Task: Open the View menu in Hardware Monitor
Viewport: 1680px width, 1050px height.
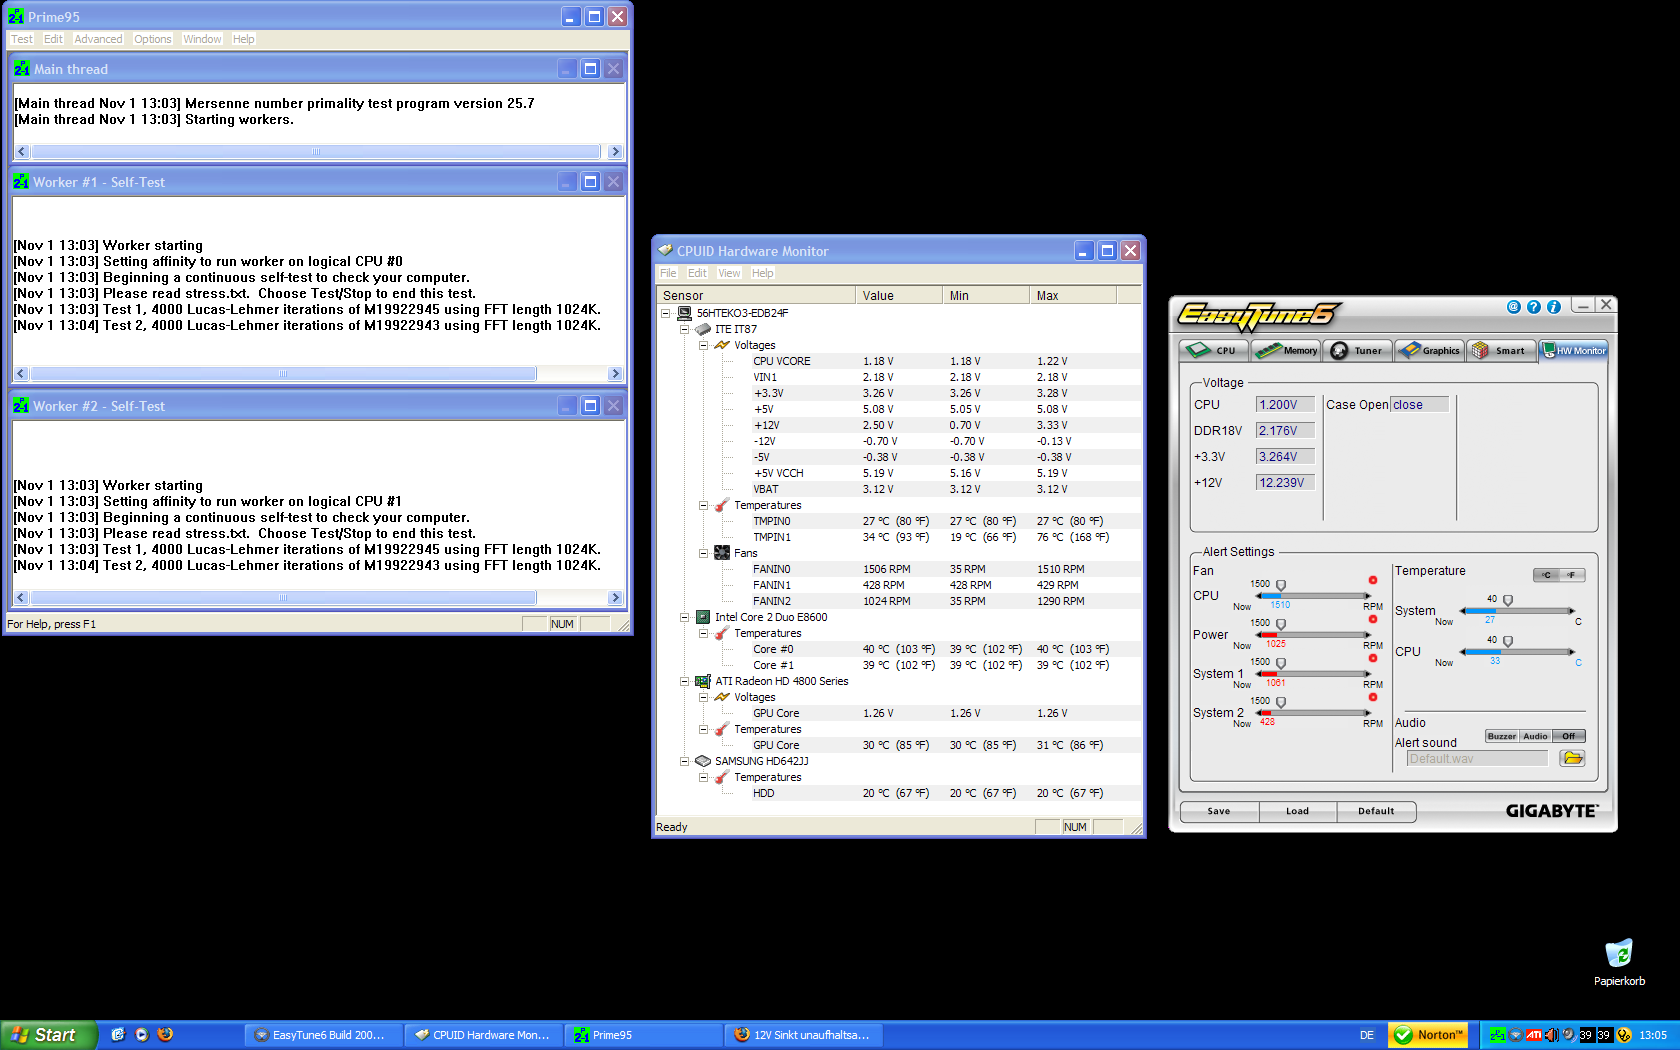Action: pos(729,273)
